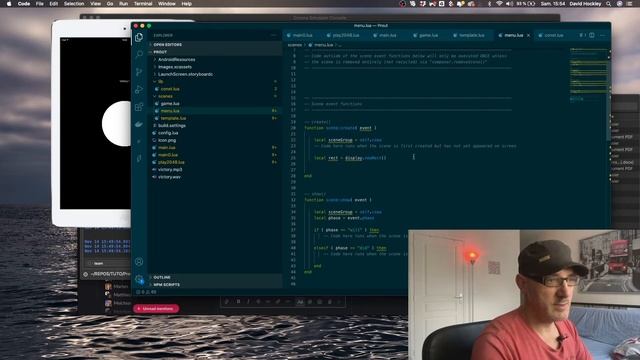The width and height of the screenshot is (640, 360).
Task: Open the Run and Debug view
Action: point(139,89)
